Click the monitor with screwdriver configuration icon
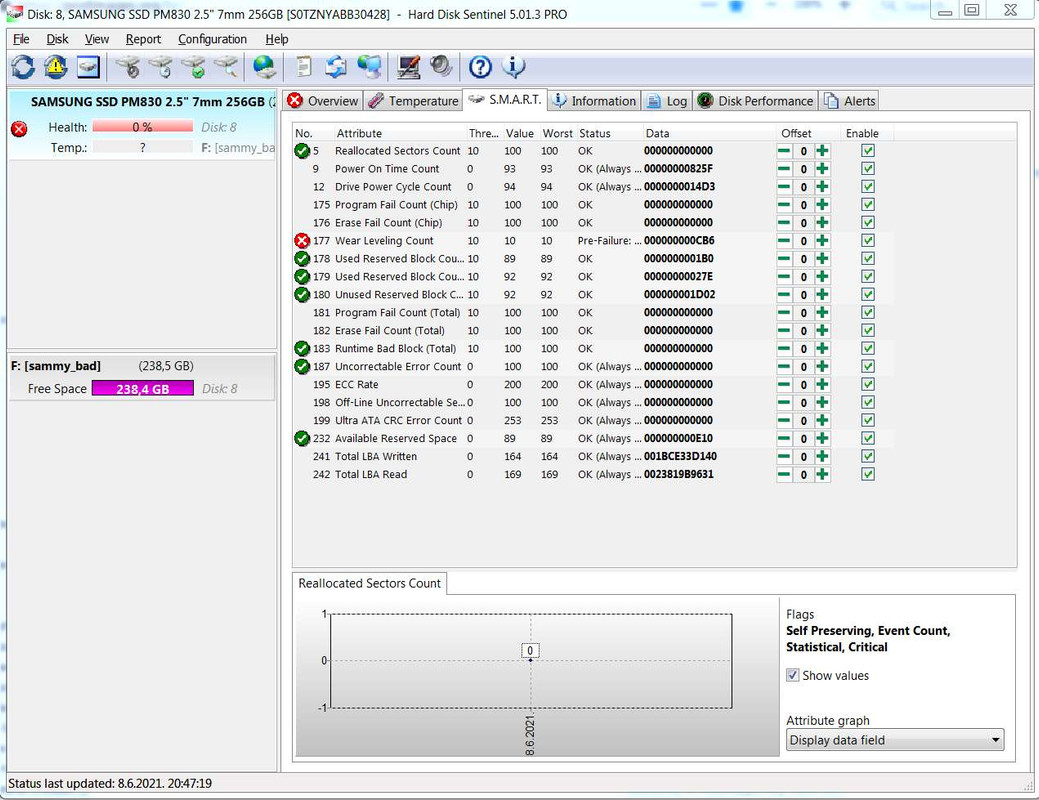1039x800 pixels. [408, 66]
